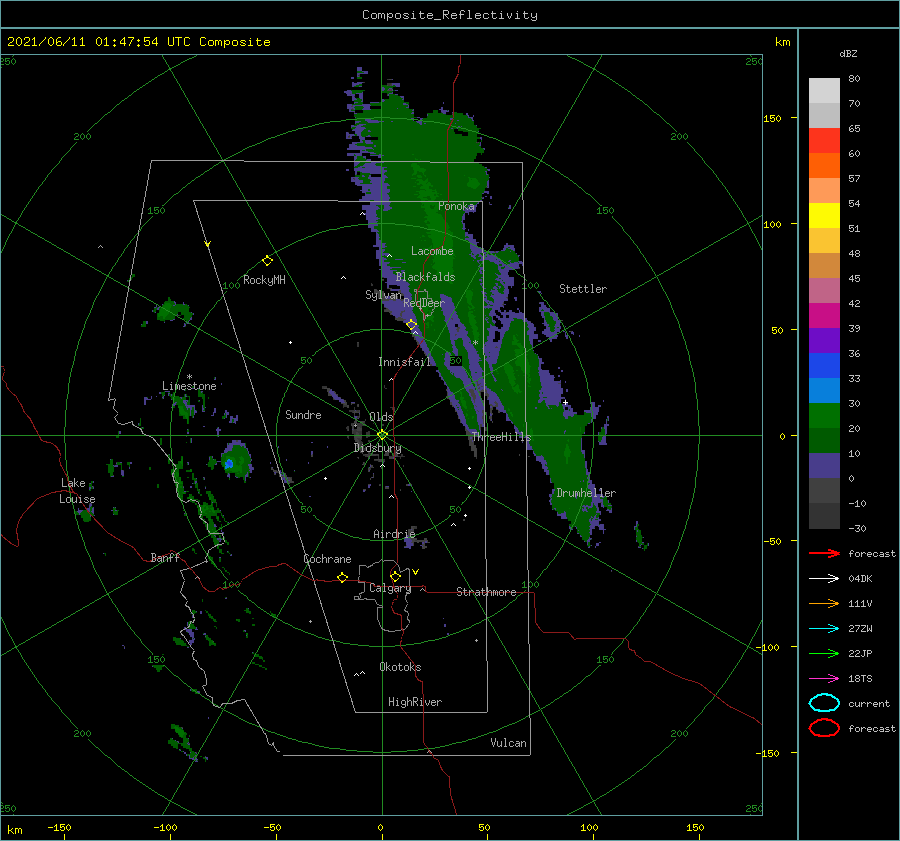This screenshot has width=900, height=841.
Task: Pick the cyan 27ZW arrow legend icon
Action: pos(824,628)
